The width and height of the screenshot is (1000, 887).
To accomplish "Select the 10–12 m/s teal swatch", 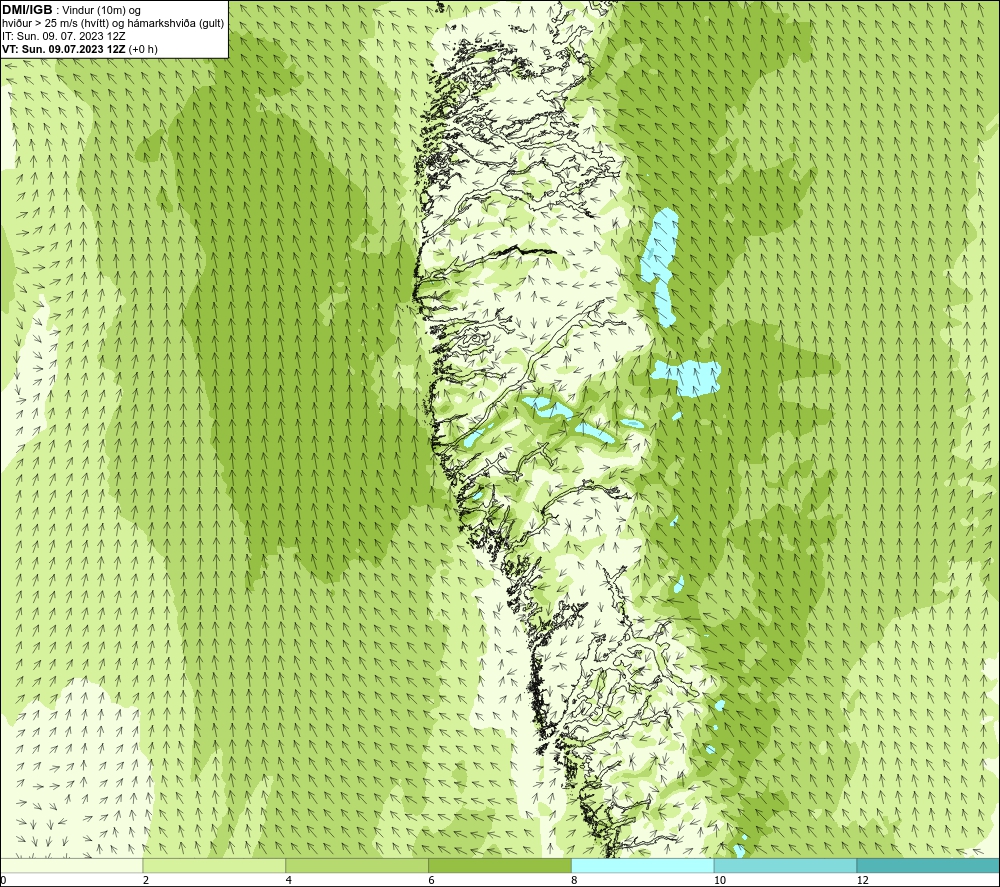I will [786, 865].
